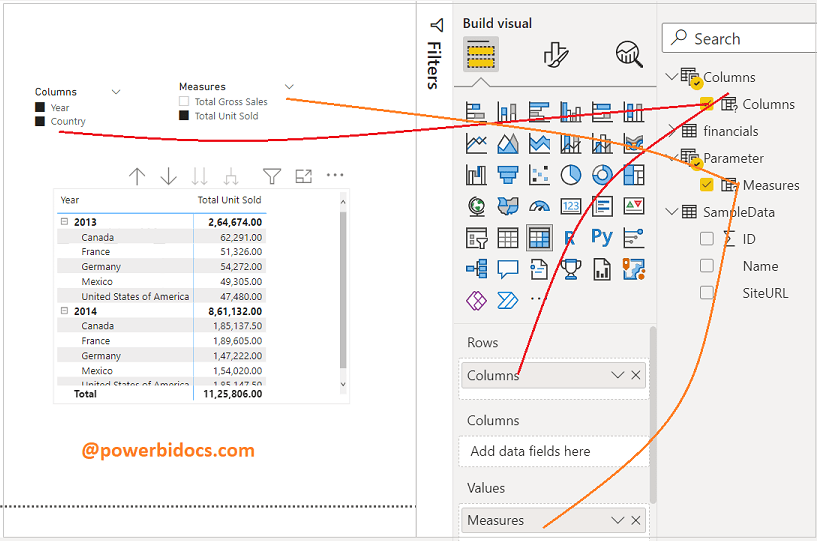Viewport: 817px width, 541px height.
Task: Uncheck Total Unit Sold in Measures slicer
Action: point(184,115)
